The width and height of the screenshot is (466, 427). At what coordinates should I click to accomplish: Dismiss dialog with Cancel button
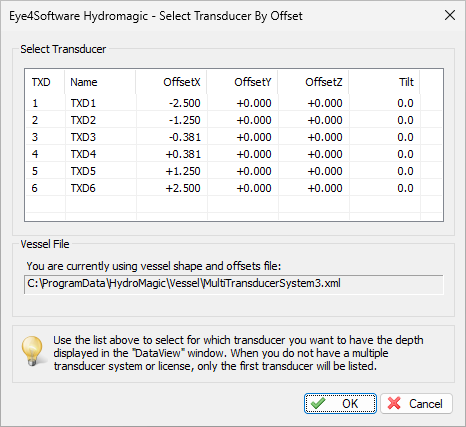416,403
